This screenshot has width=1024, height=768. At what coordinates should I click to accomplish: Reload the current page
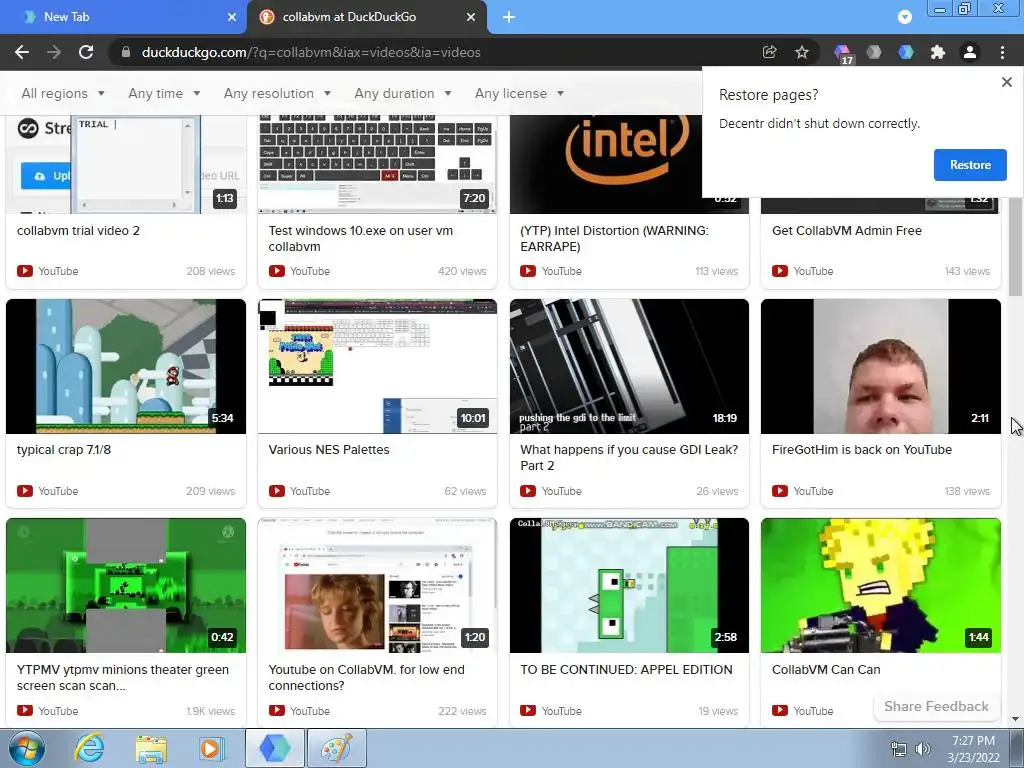tap(86, 52)
